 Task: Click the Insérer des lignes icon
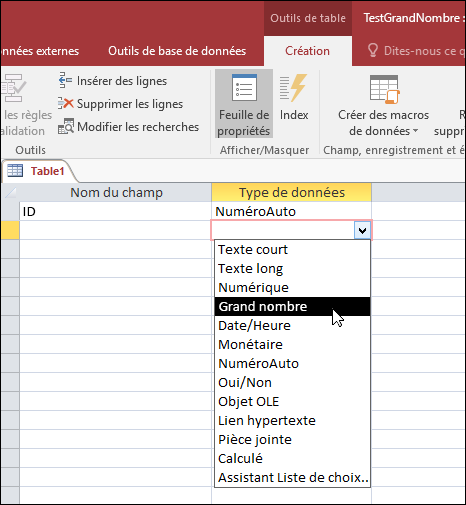coord(65,80)
